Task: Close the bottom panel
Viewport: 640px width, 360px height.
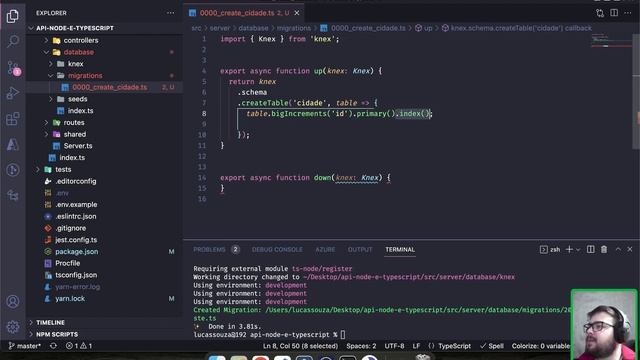Action: pos(630,249)
